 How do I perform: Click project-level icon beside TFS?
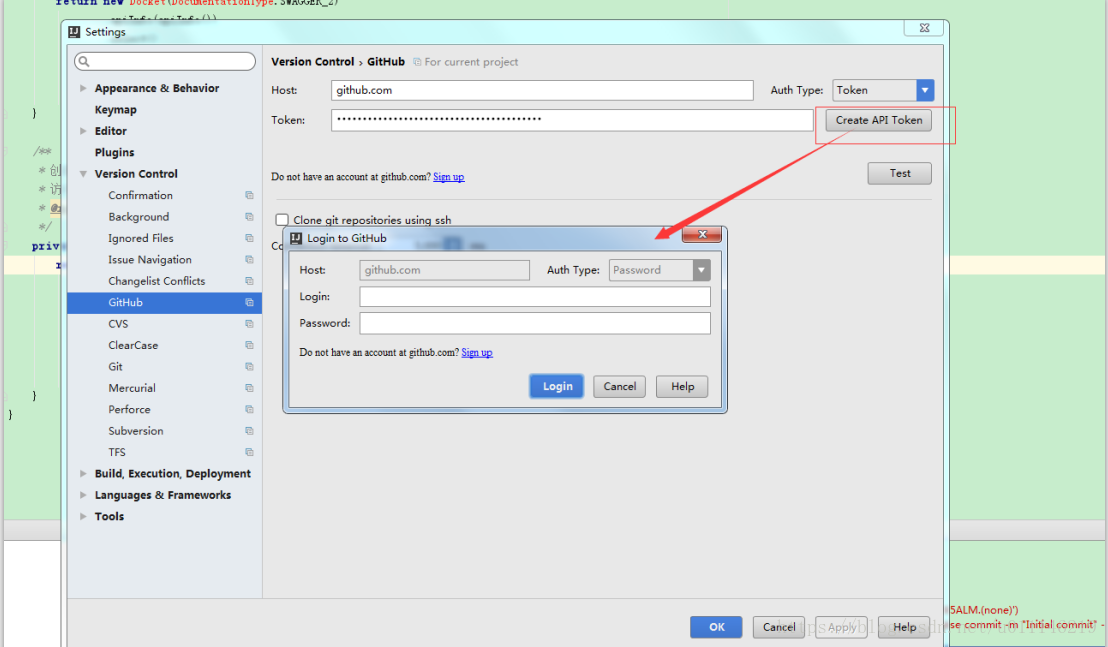(x=249, y=452)
